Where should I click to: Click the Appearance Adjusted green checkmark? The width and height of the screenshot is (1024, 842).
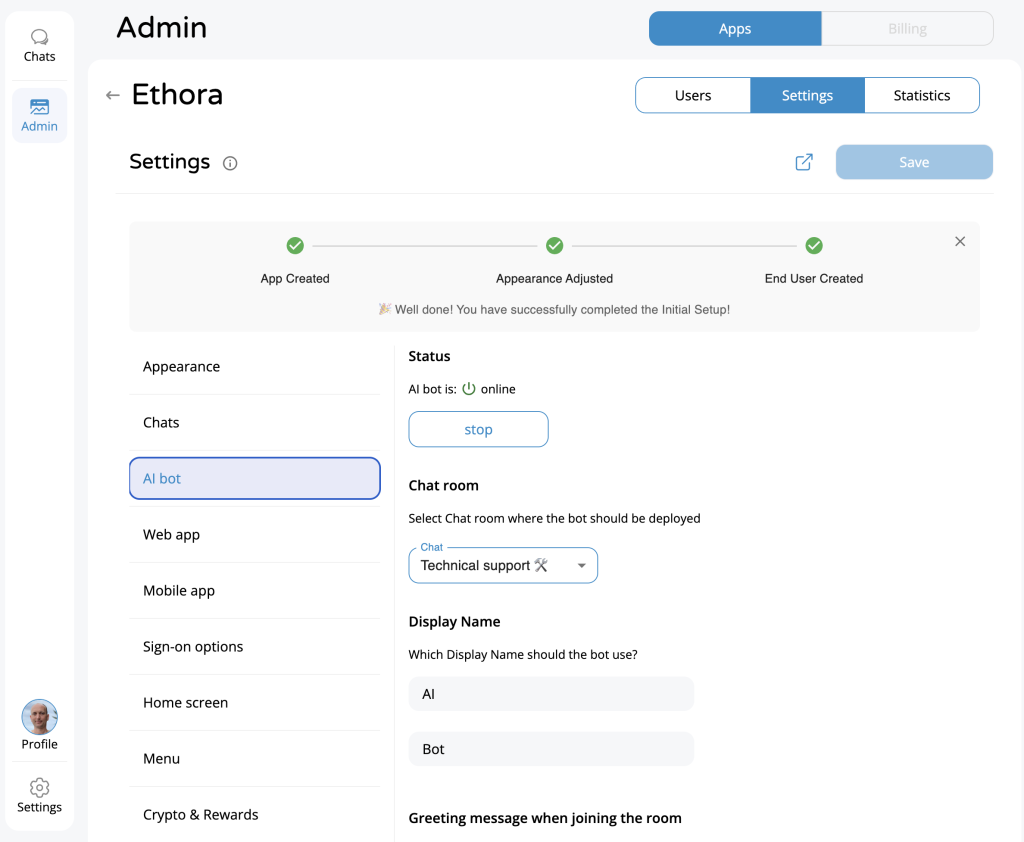[554, 246]
